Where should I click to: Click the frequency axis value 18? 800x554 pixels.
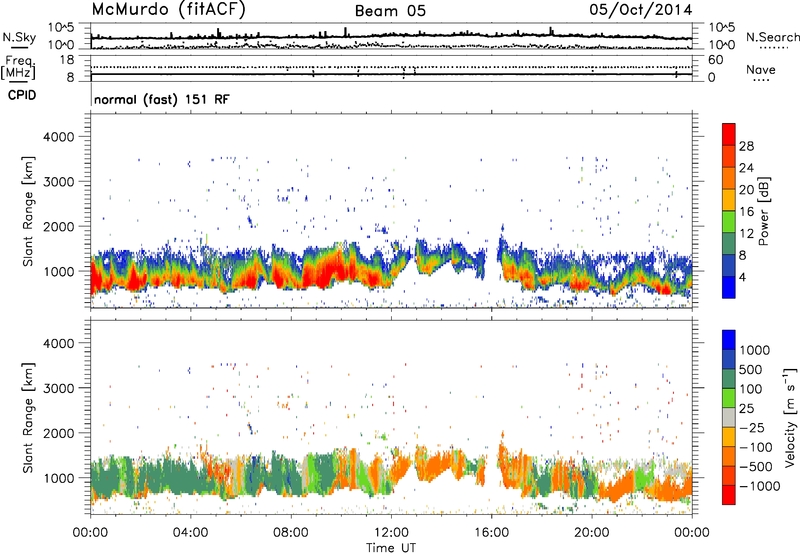click(x=67, y=60)
